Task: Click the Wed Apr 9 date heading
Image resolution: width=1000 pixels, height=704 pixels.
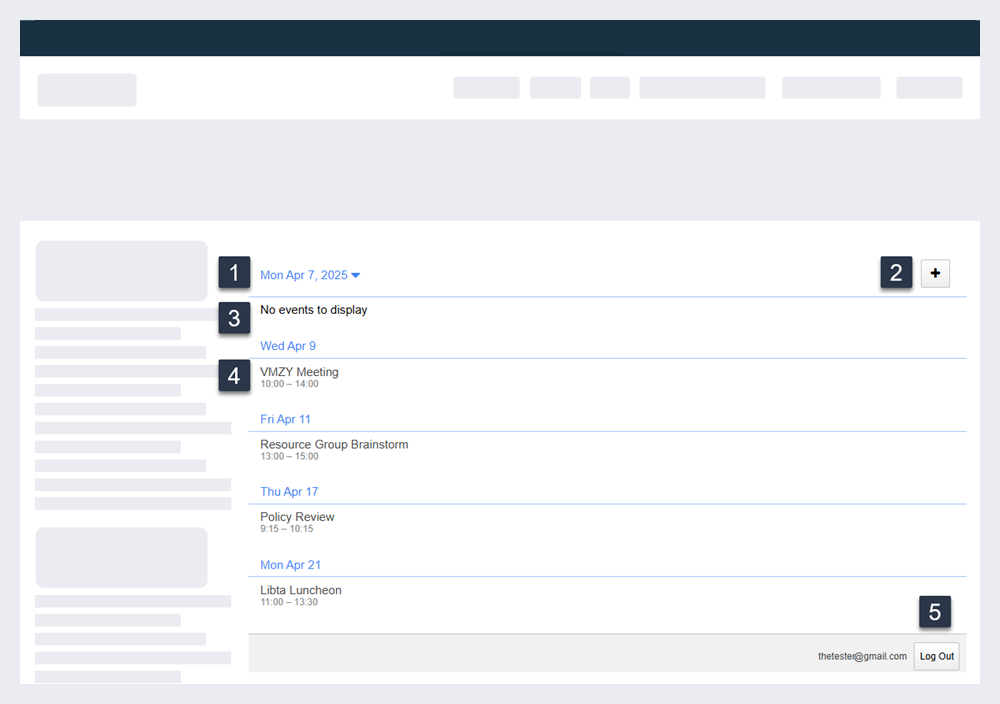Action: (x=288, y=346)
